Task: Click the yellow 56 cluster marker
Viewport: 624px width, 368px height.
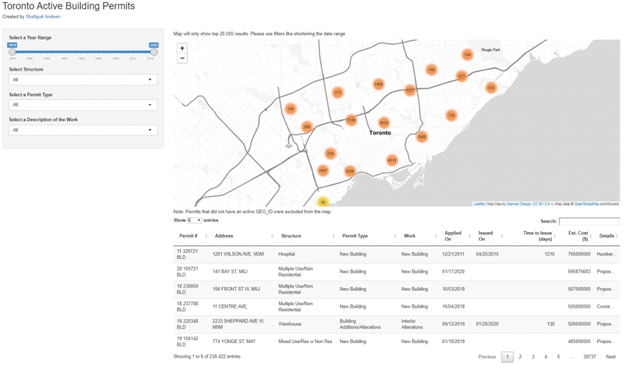Action: (x=323, y=202)
